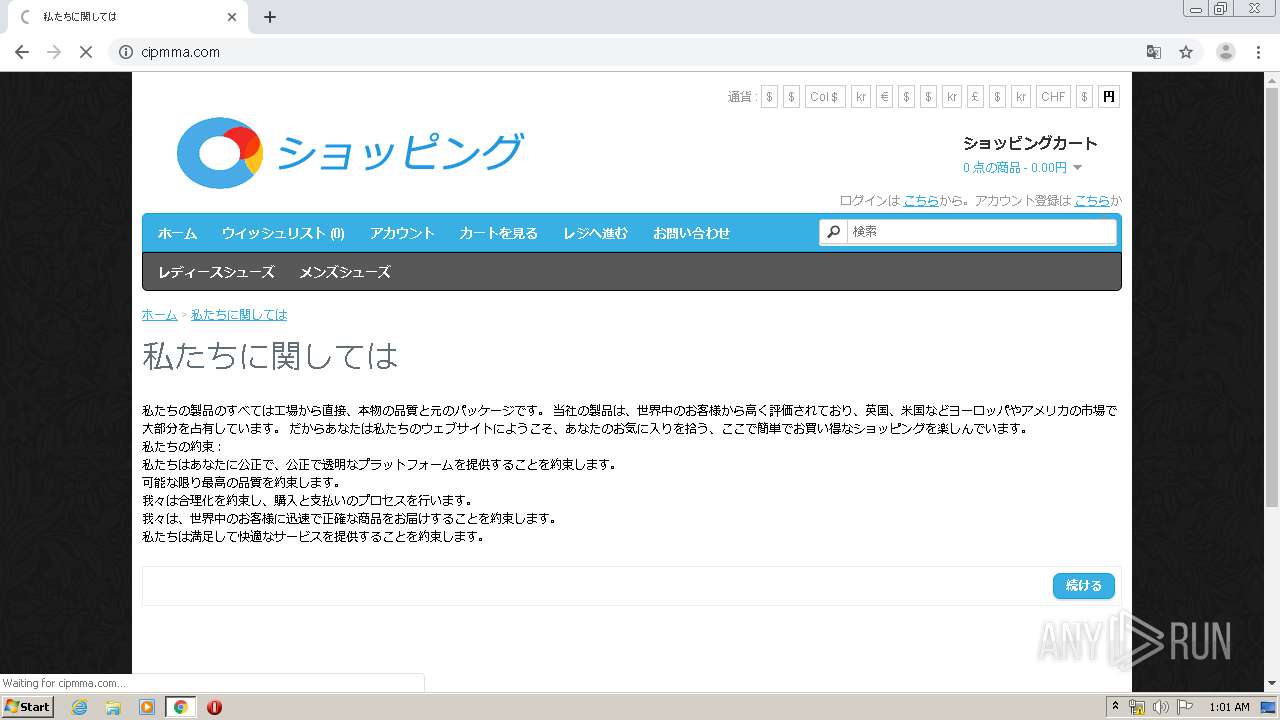Click the search magnifier icon
Screen dimensions: 1280x720
coord(833,232)
